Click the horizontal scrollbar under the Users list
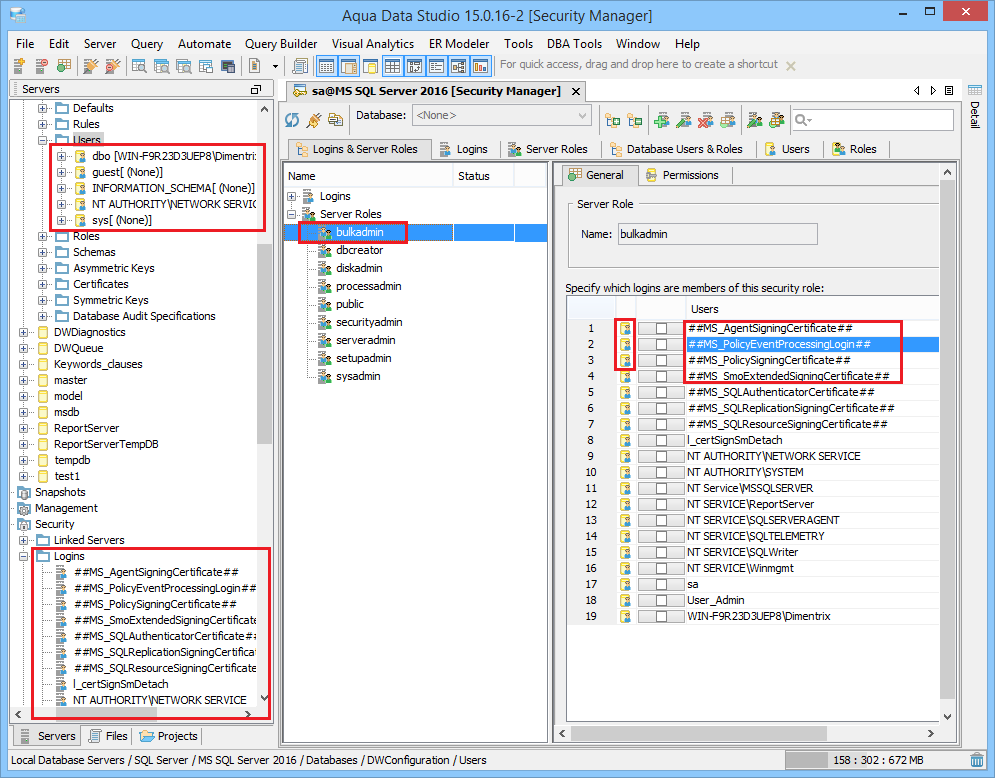Screen dimensions: 995x778 coord(699,734)
